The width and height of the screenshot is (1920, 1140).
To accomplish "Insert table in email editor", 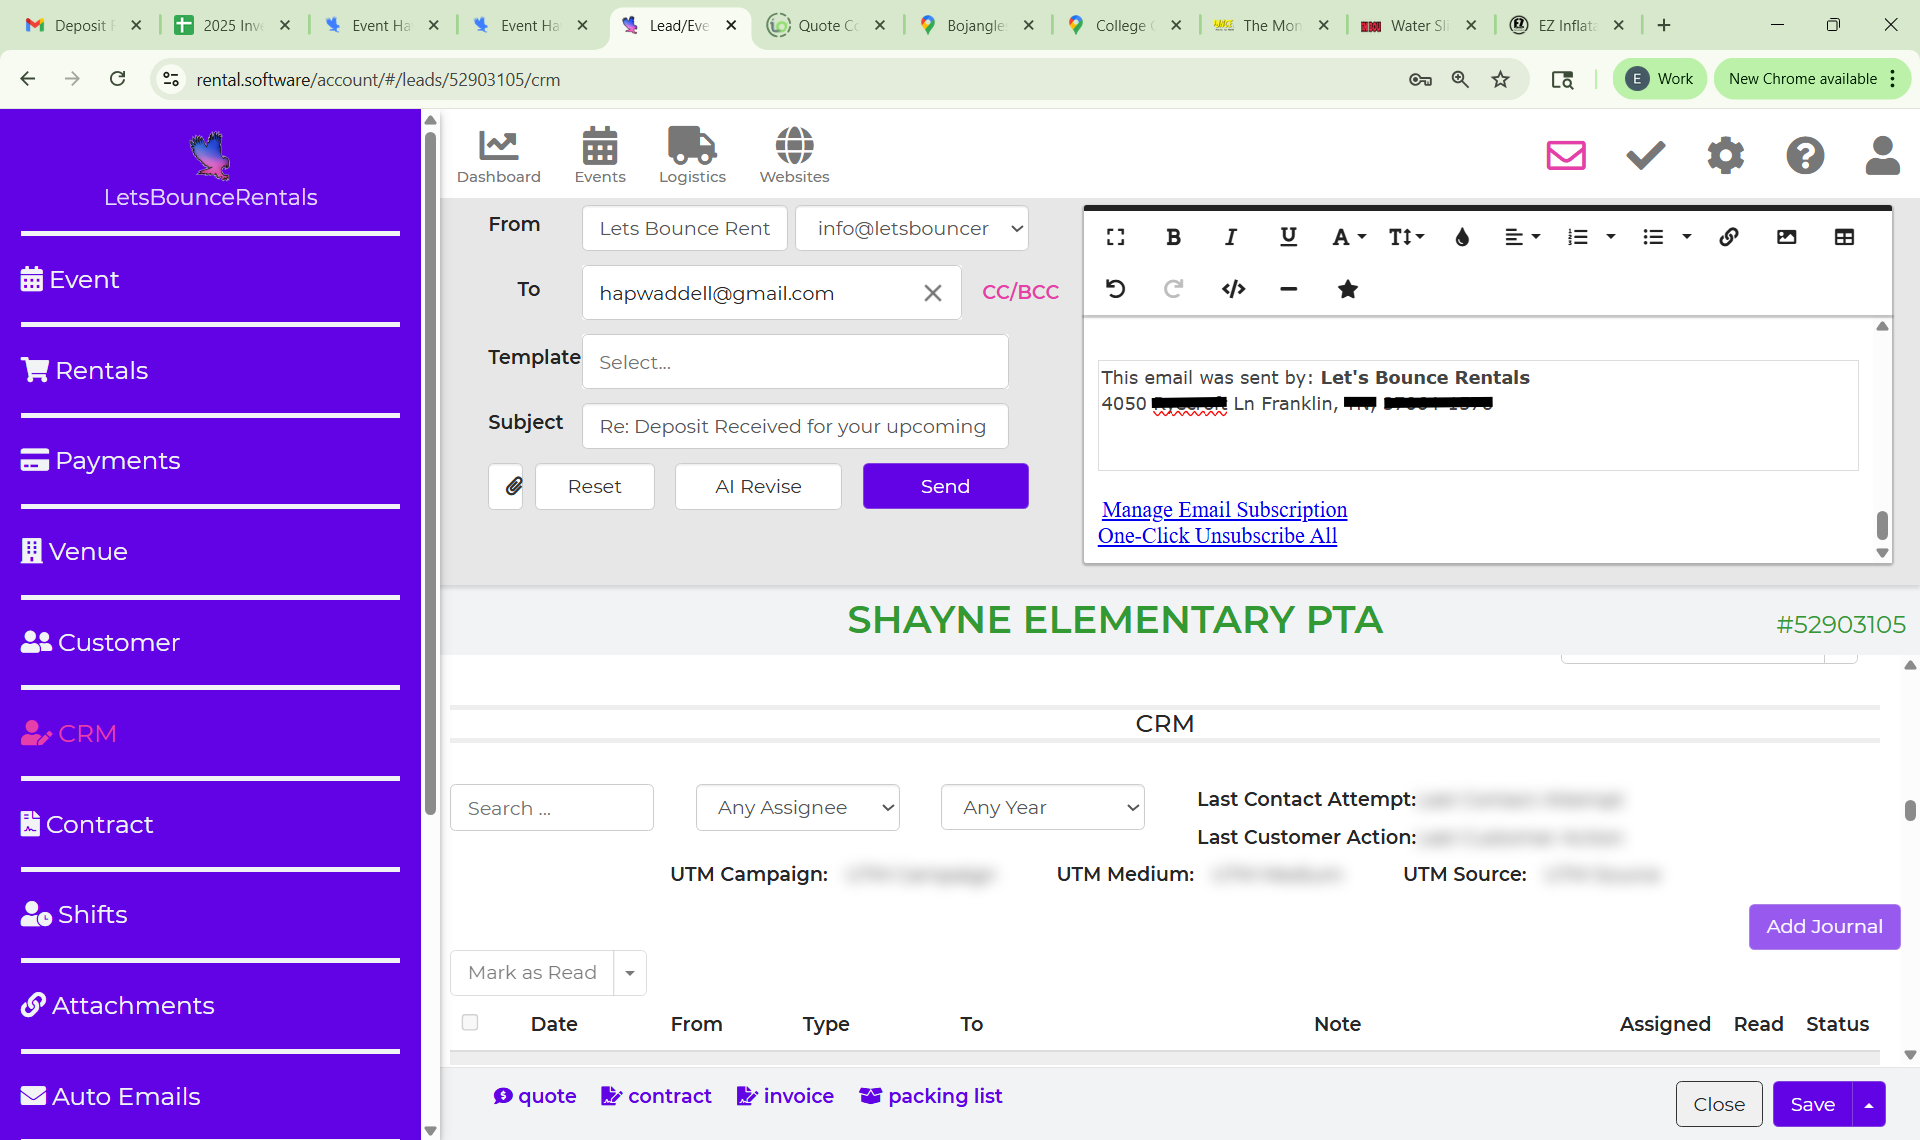I will [1844, 237].
